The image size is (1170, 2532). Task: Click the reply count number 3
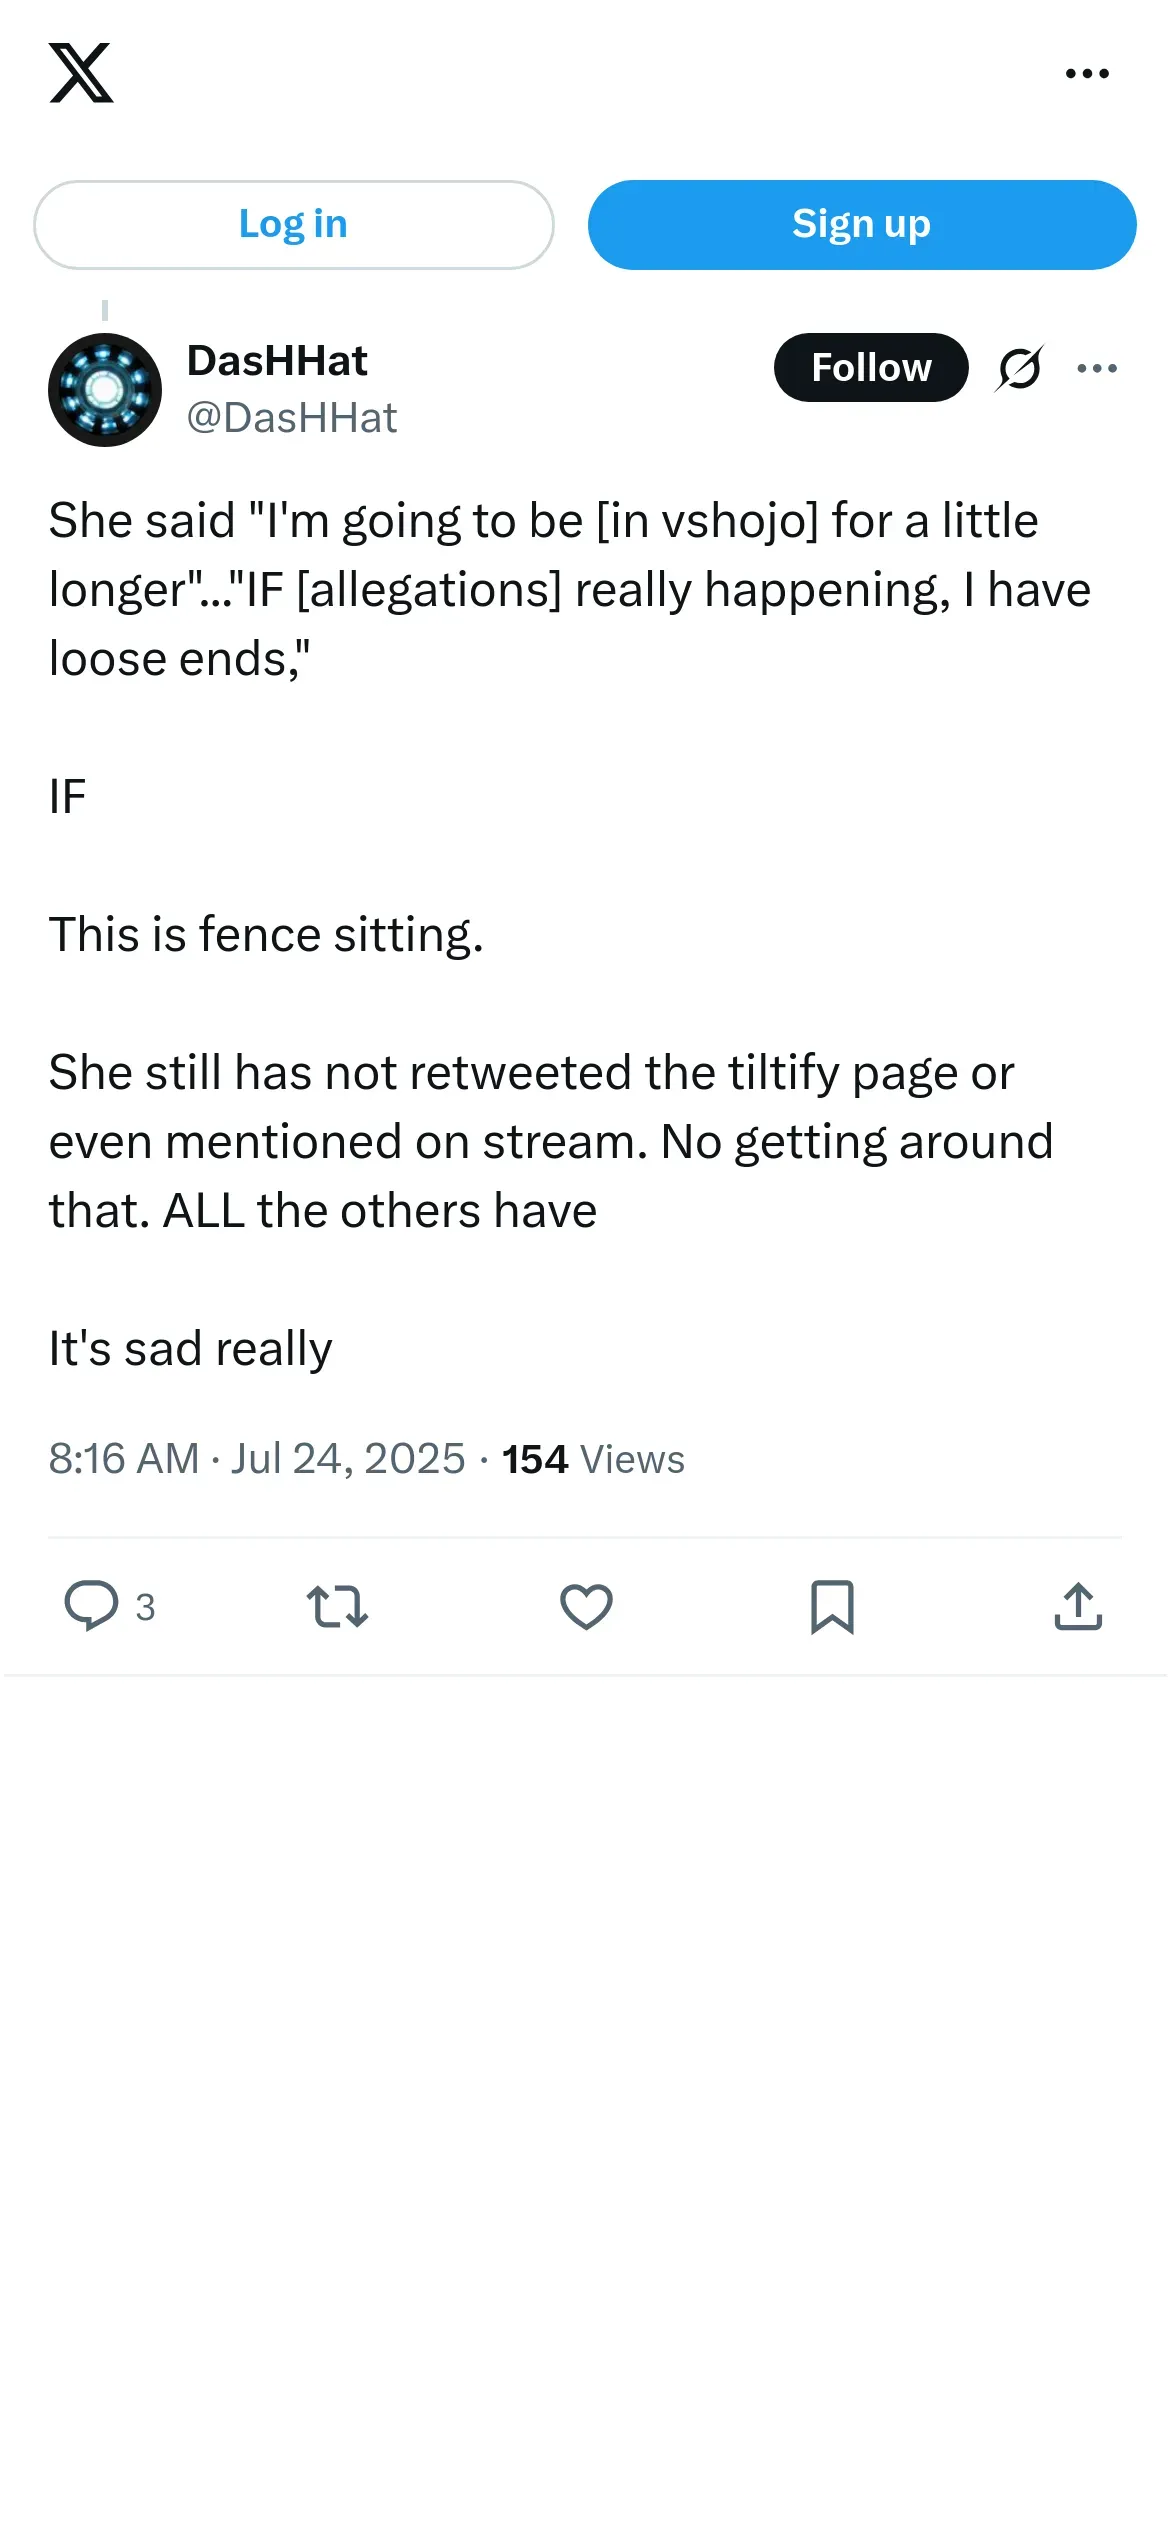pyautogui.click(x=145, y=1607)
